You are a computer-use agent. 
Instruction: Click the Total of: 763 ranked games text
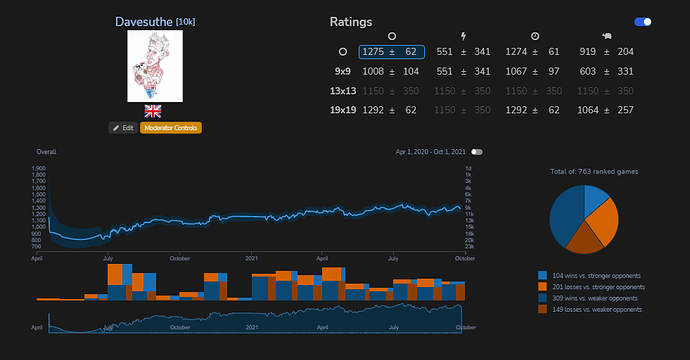[x=594, y=172]
